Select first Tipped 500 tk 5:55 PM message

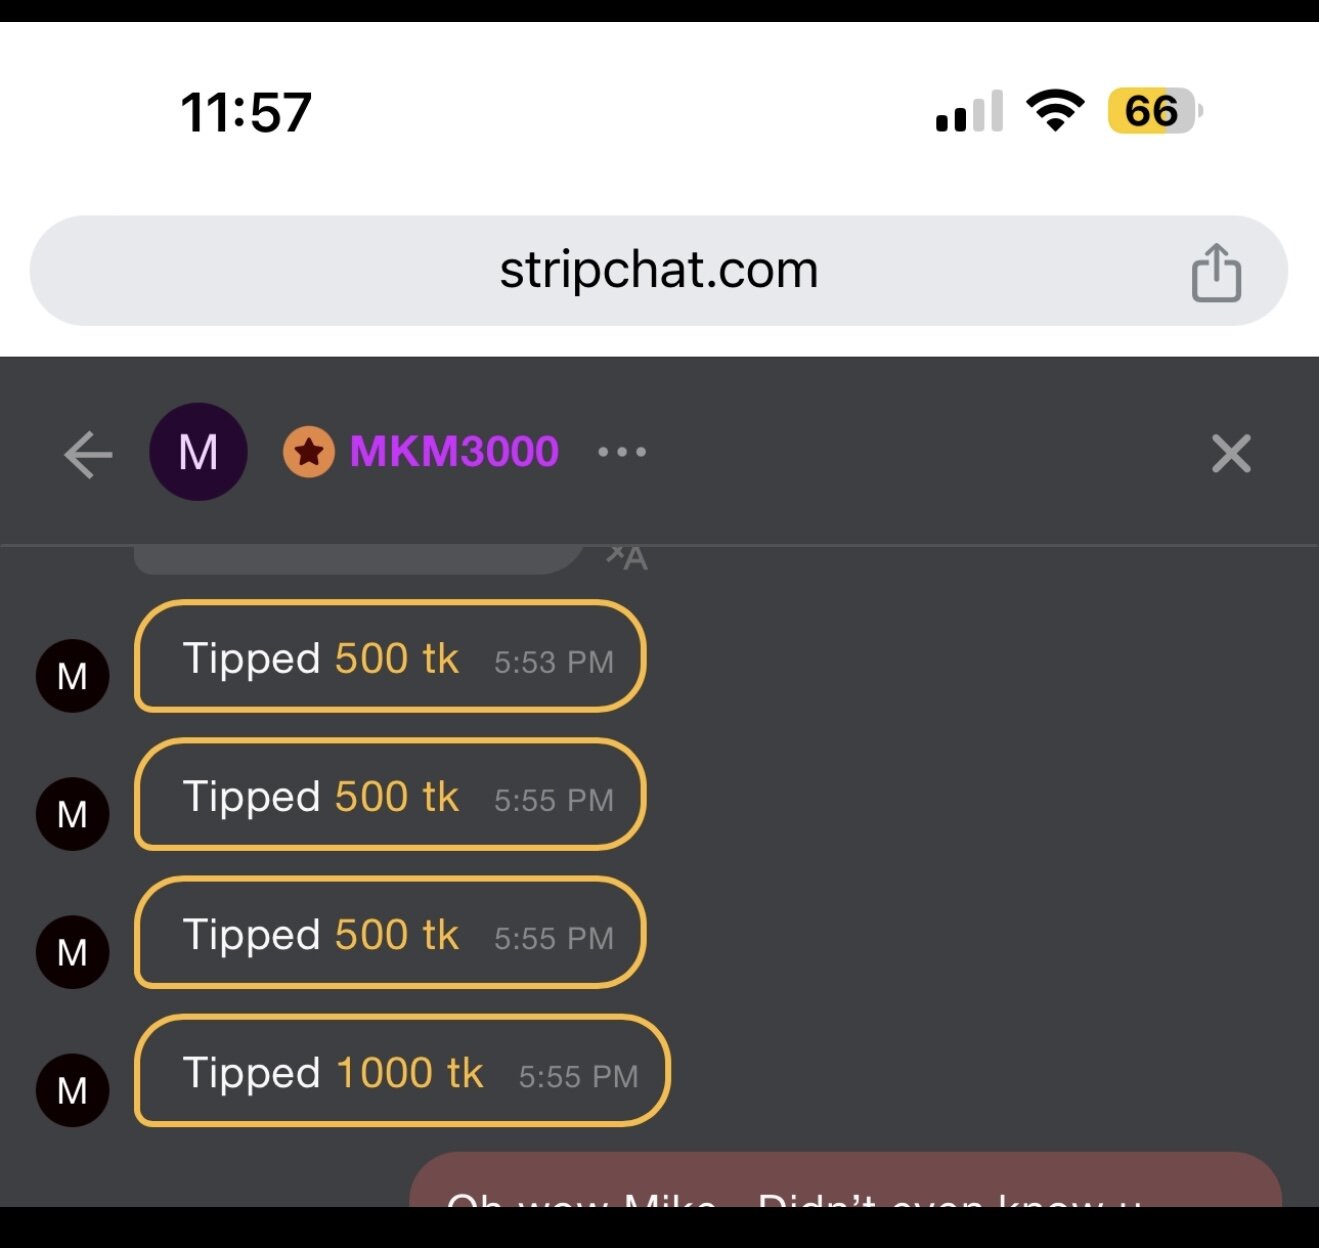[x=390, y=795]
